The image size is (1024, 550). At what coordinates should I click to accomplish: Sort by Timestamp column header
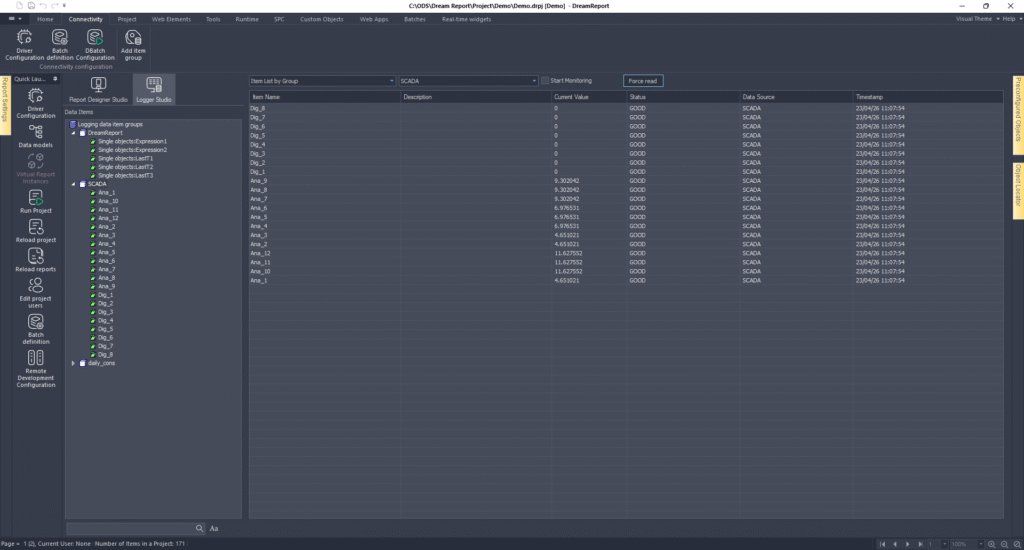click(927, 97)
